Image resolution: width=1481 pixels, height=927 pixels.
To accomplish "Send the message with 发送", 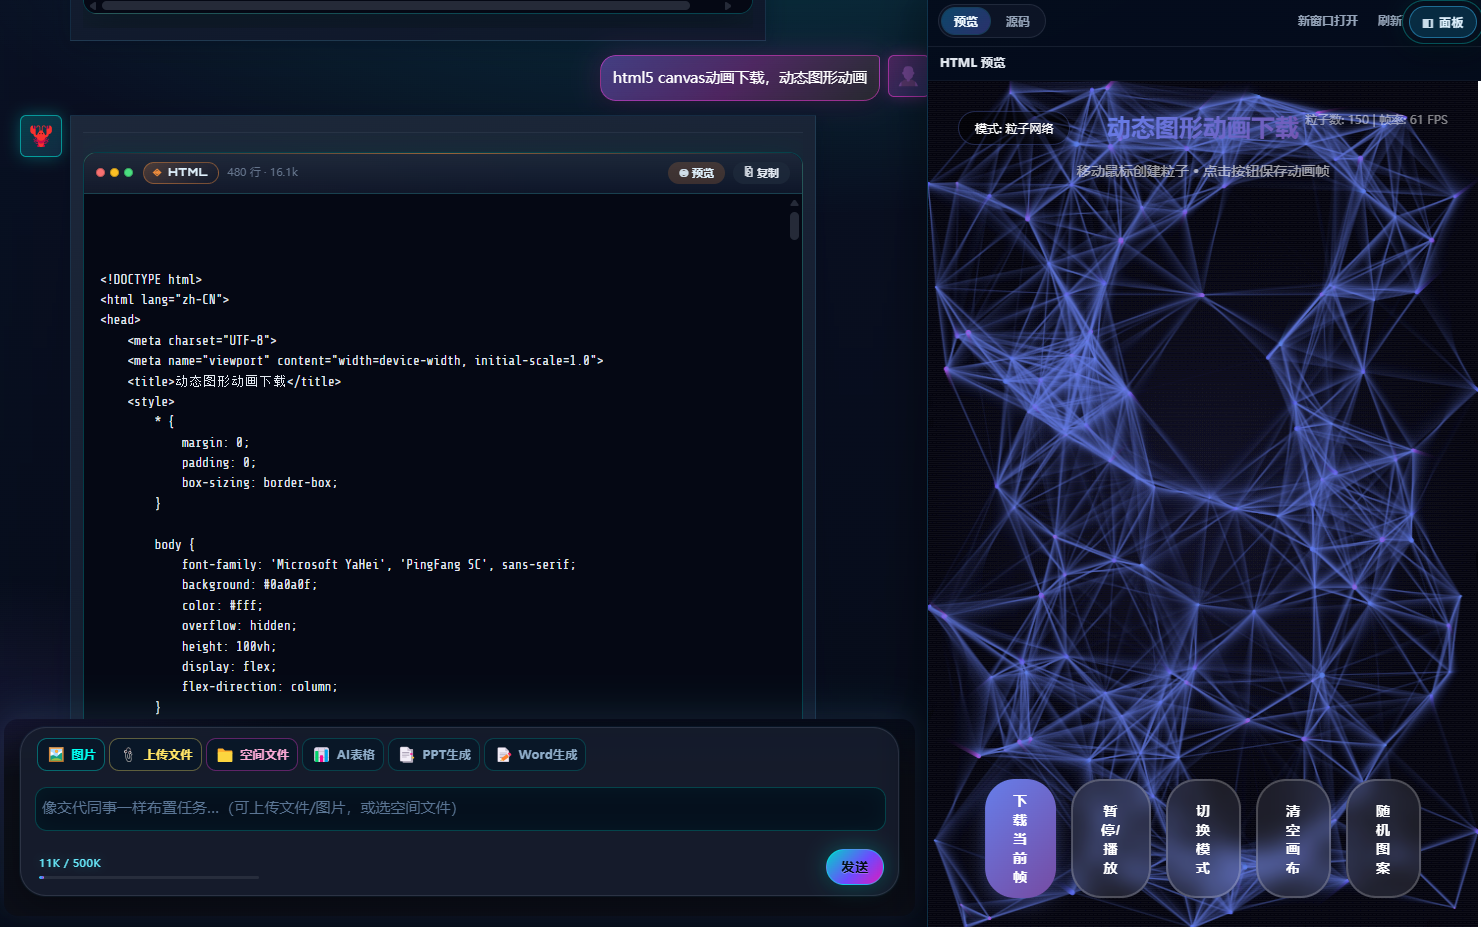I will 855,867.
